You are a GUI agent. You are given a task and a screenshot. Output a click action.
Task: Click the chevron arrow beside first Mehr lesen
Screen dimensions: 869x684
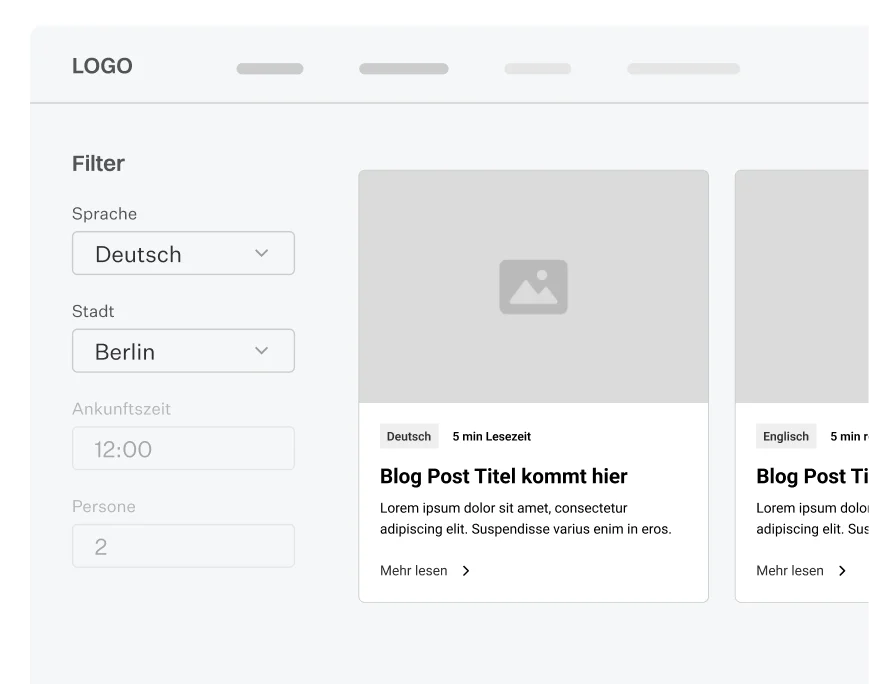pyautogui.click(x=466, y=570)
